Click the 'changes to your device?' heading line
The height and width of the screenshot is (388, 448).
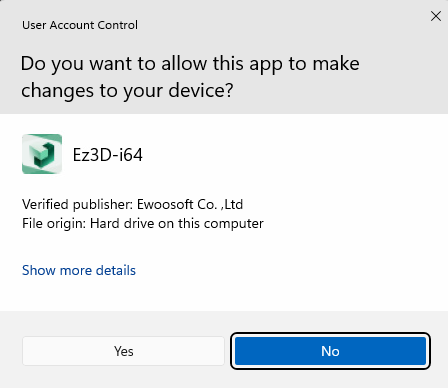point(127,91)
